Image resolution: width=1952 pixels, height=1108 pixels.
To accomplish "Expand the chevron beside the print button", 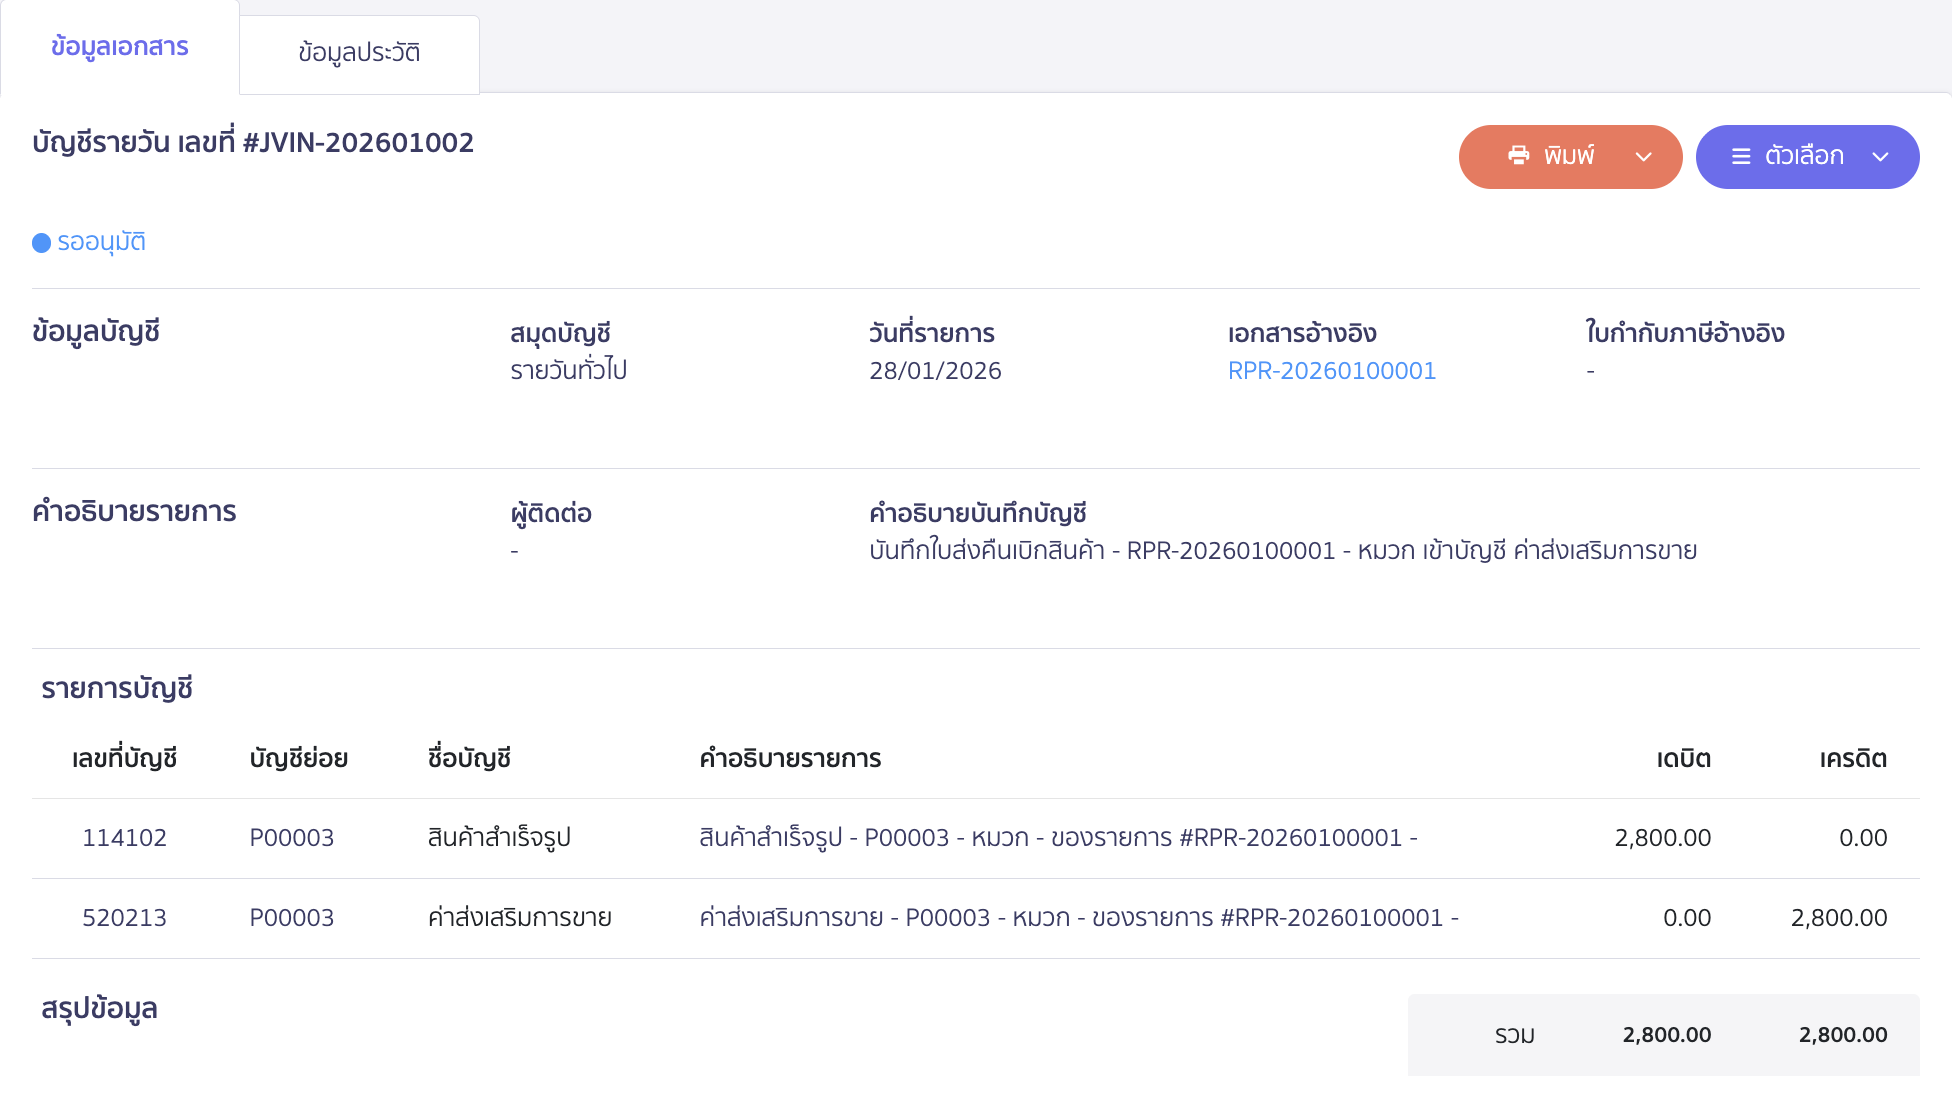I will click(1643, 157).
